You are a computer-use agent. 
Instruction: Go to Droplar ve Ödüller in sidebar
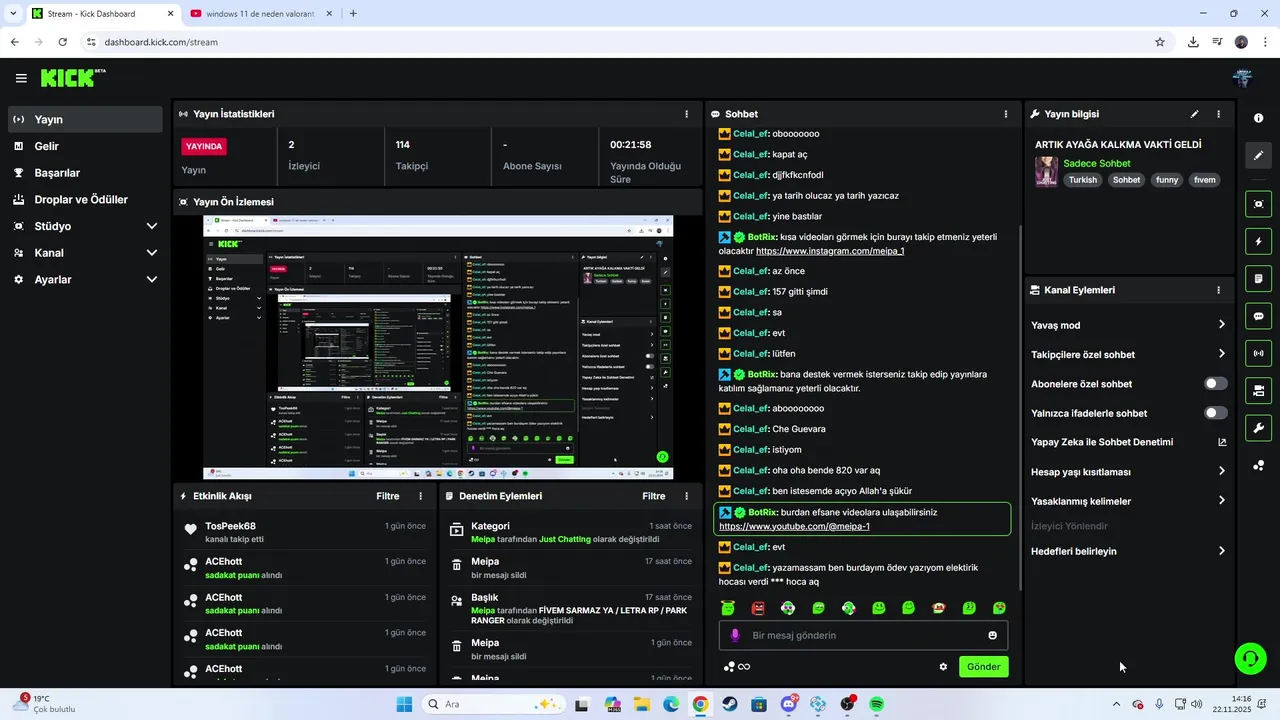coord(85,200)
